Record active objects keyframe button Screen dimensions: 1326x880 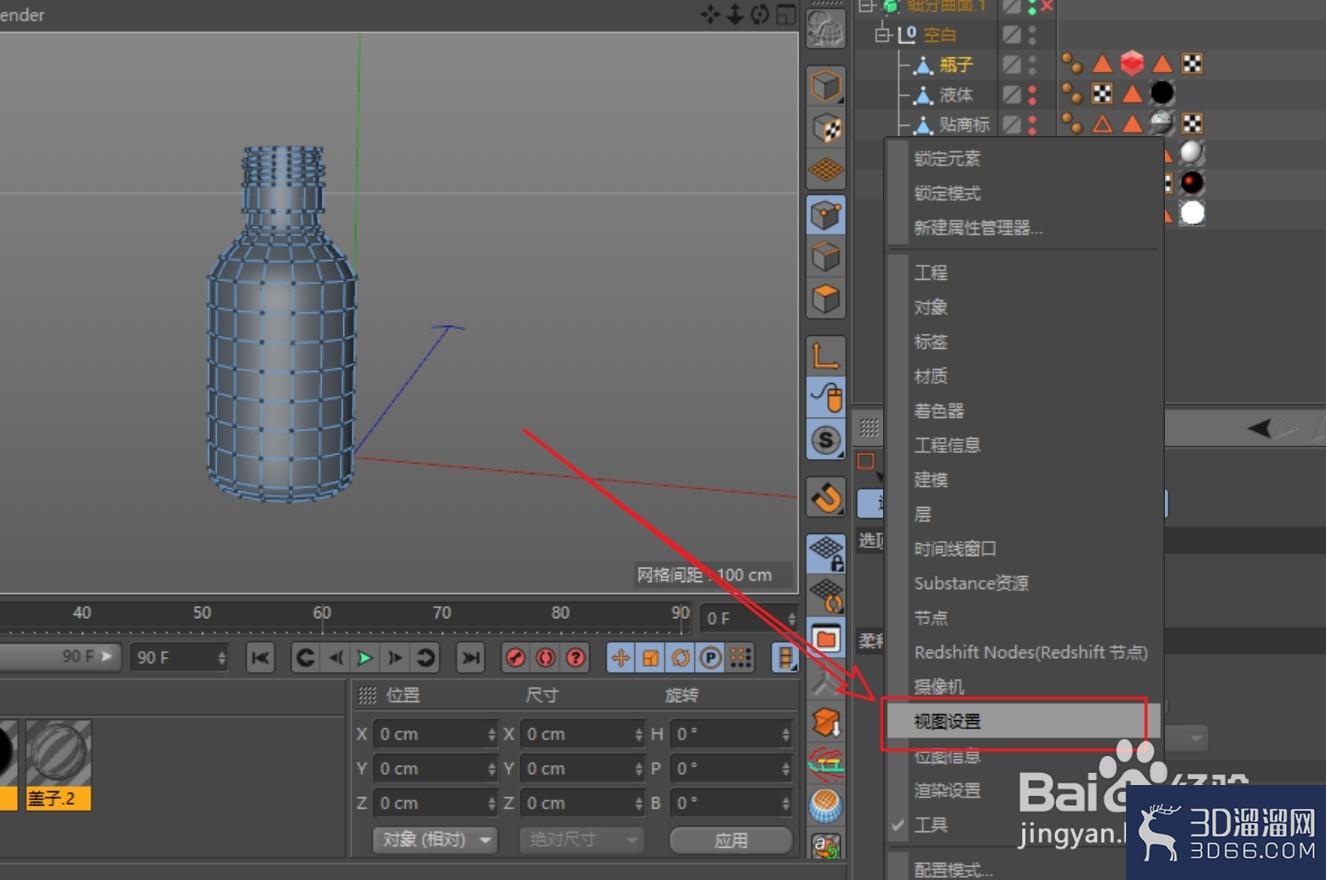pyautogui.click(x=516, y=657)
